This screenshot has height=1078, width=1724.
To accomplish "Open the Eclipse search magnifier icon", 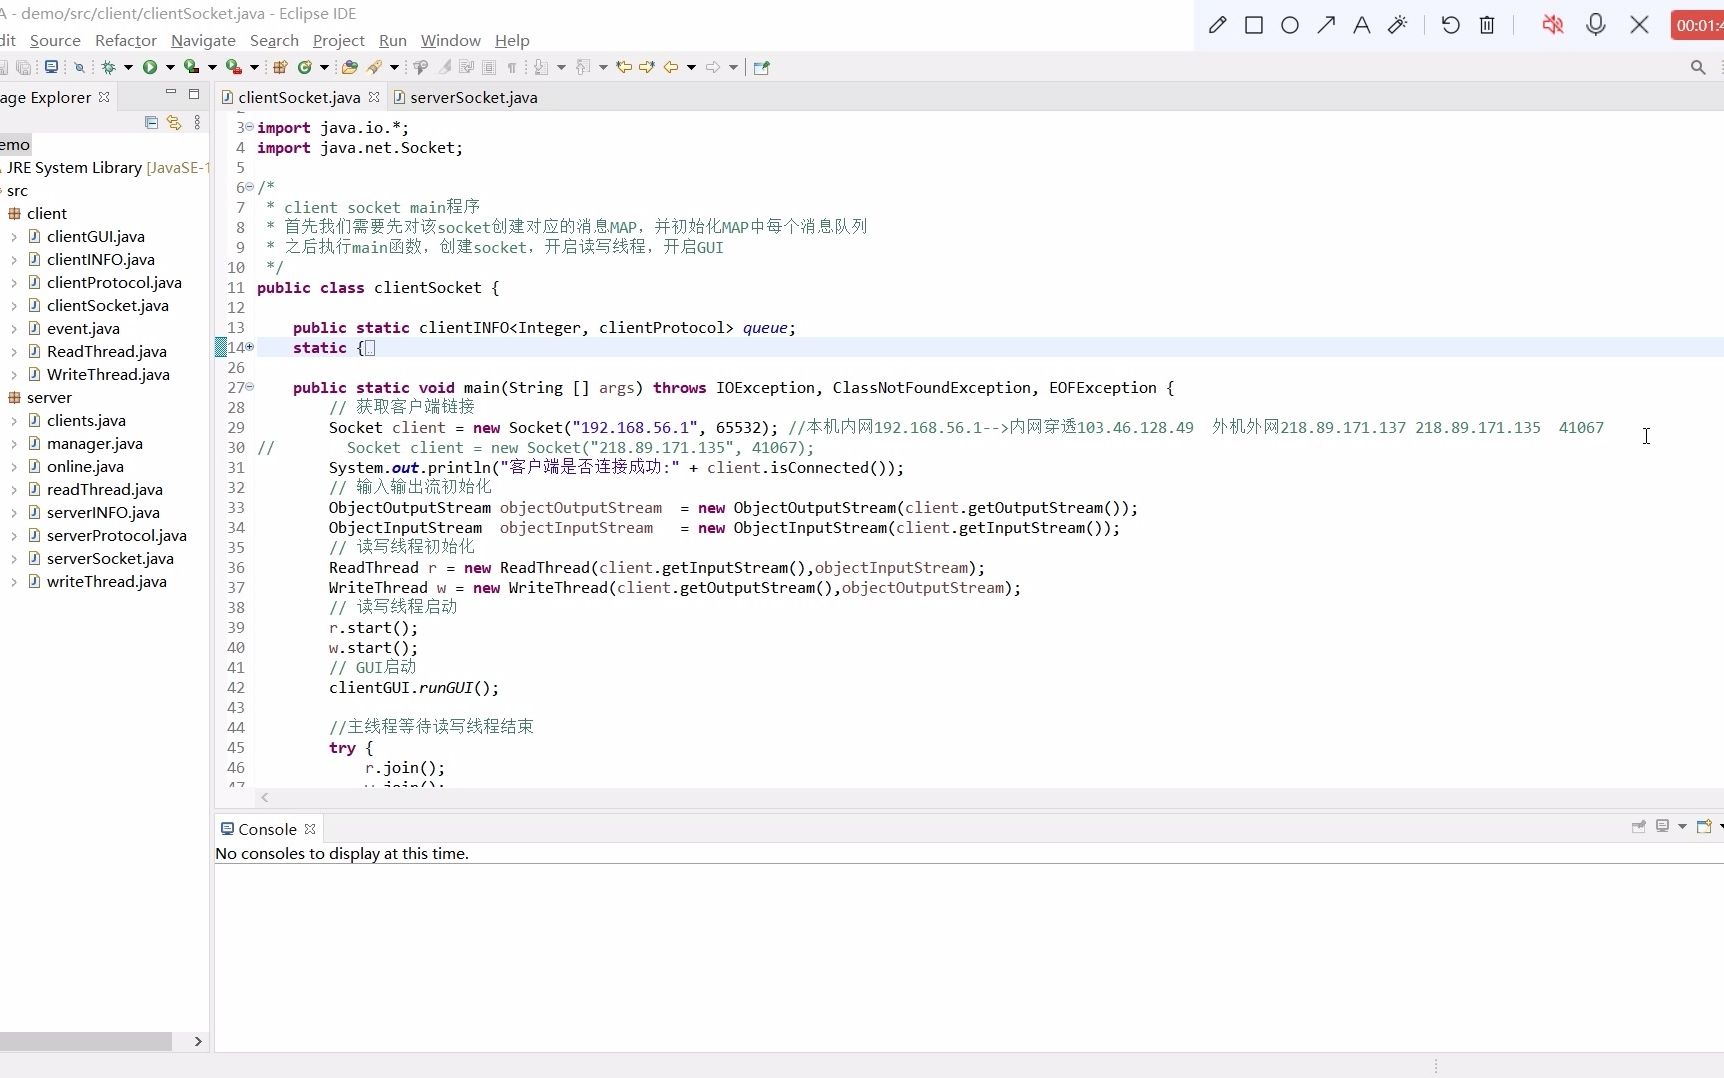I will tap(1698, 67).
